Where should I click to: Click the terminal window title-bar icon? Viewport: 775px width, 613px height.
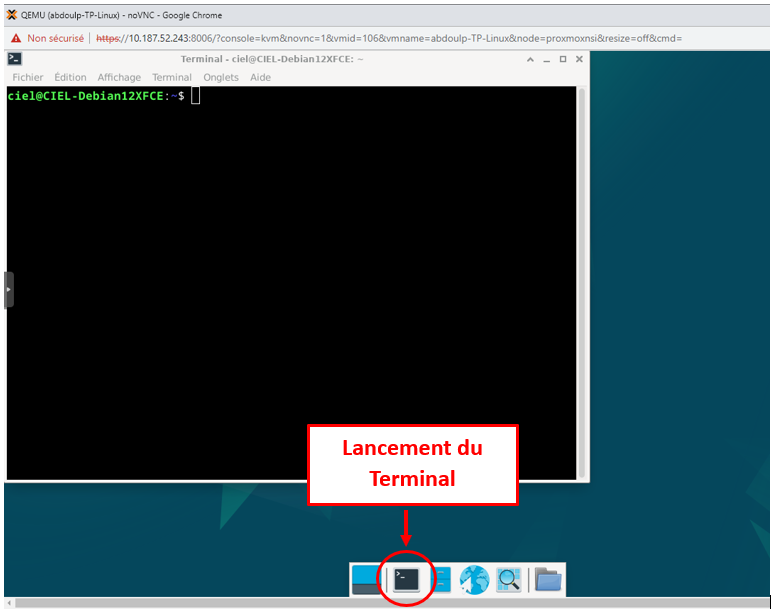pyautogui.click(x=14, y=59)
